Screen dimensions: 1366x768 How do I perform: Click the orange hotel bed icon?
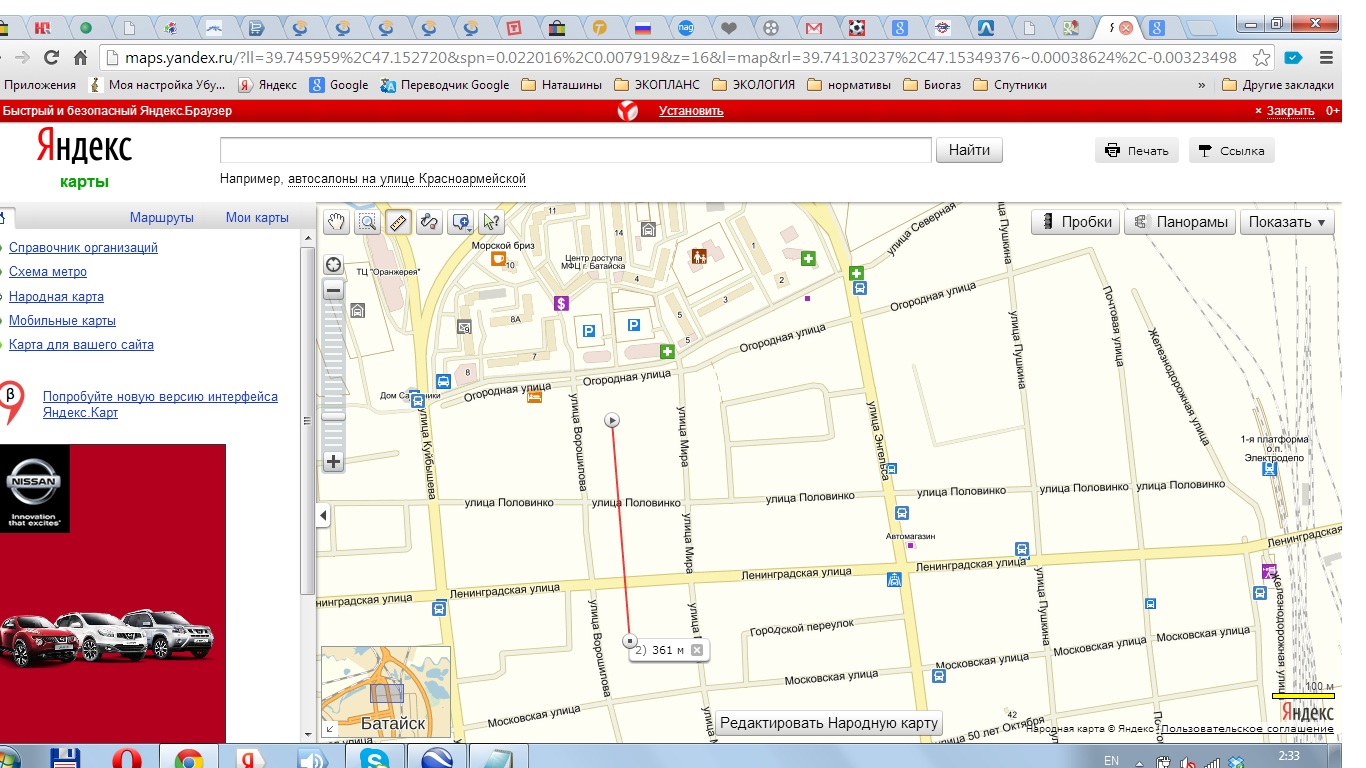coord(535,397)
